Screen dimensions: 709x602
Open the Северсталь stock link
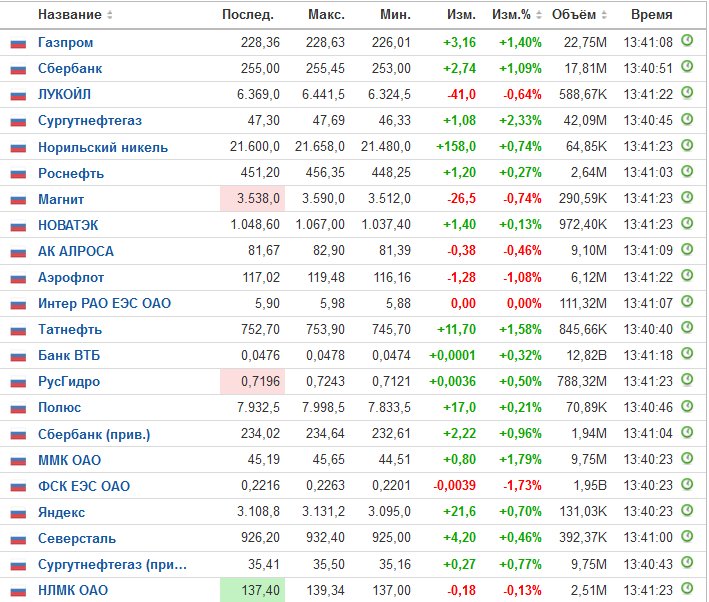[x=77, y=539]
